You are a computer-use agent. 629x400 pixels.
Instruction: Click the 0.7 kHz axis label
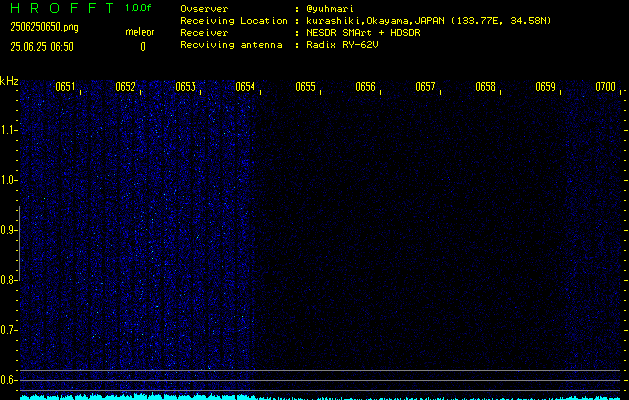(x=8, y=330)
